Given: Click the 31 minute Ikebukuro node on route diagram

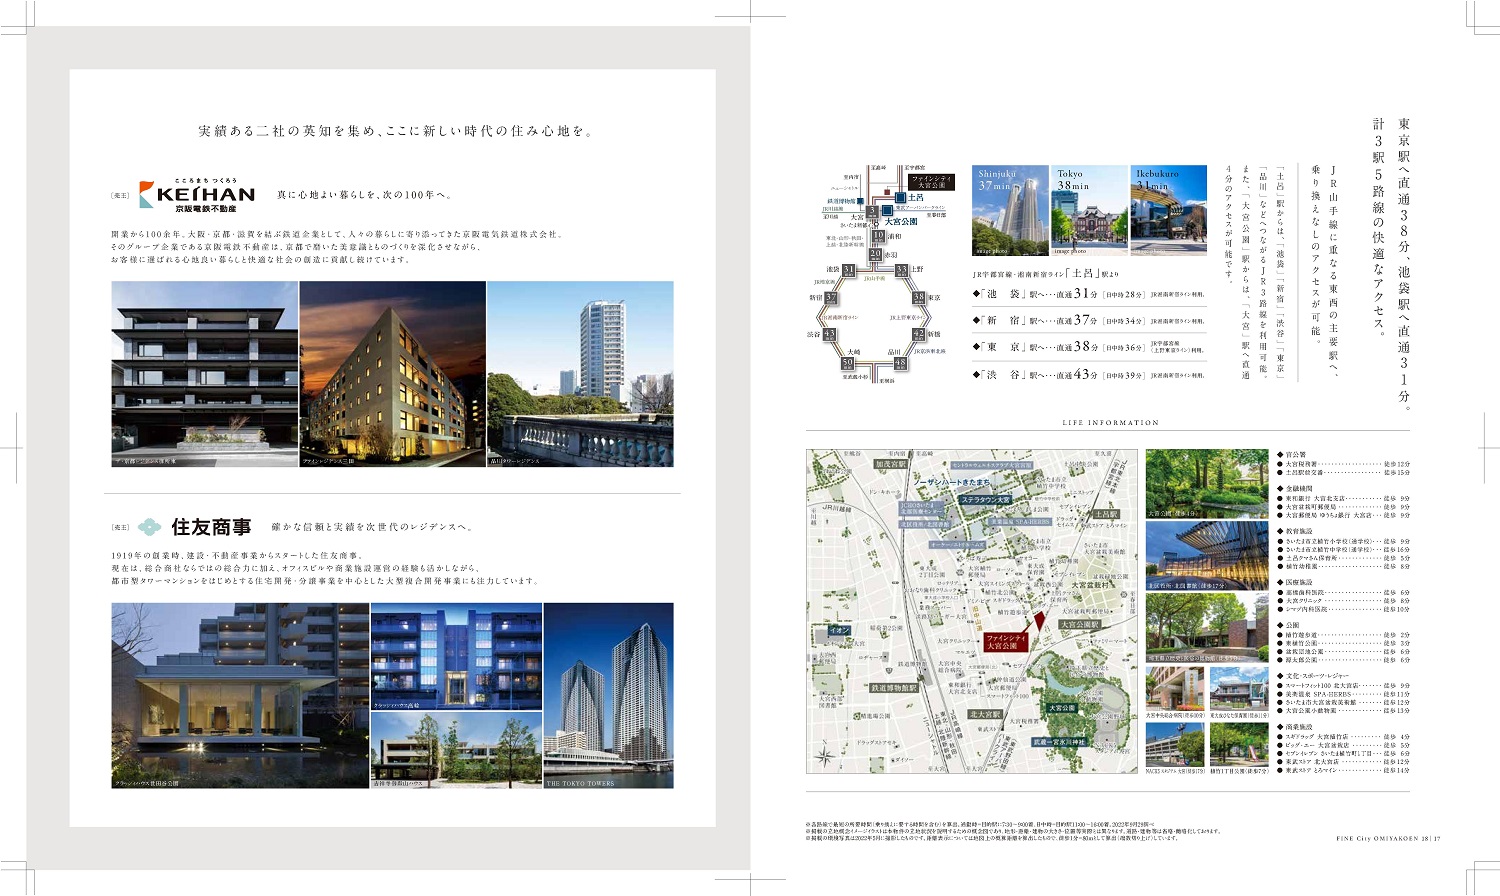Looking at the screenshot, I should (x=848, y=270).
